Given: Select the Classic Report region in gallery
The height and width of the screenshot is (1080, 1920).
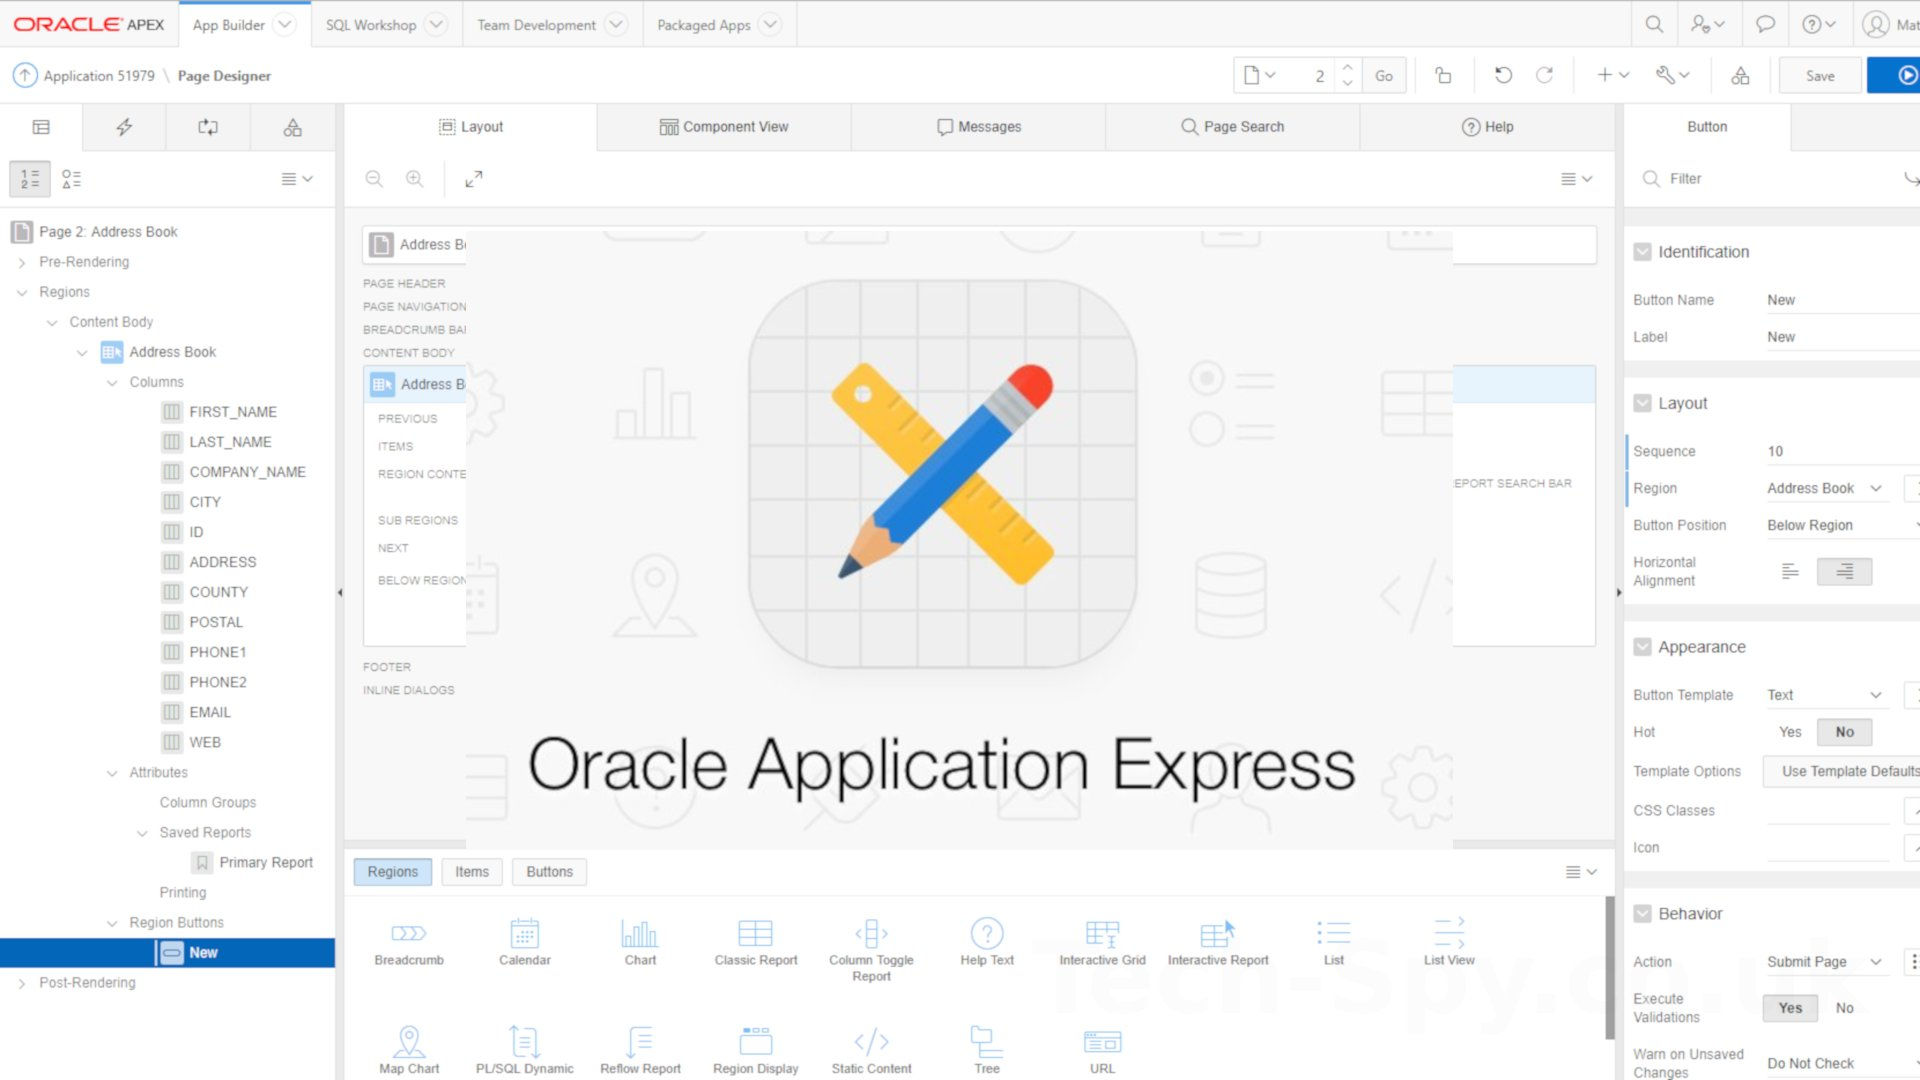Looking at the screenshot, I should coord(756,943).
